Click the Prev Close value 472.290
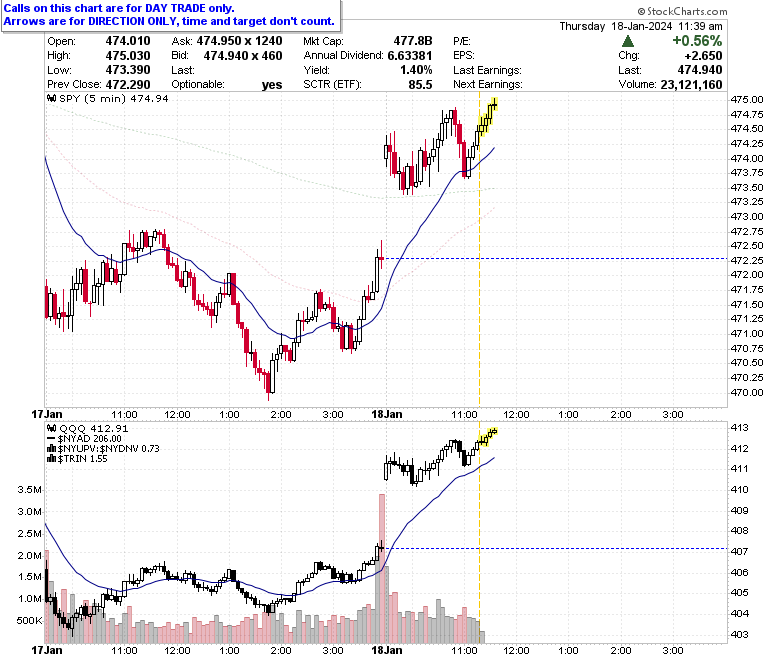The height and width of the screenshot is (659, 780). (128, 85)
